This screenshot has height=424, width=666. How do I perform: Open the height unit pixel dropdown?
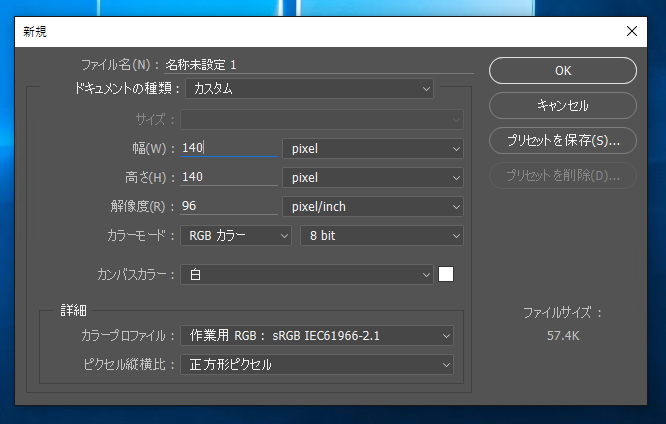pos(373,178)
